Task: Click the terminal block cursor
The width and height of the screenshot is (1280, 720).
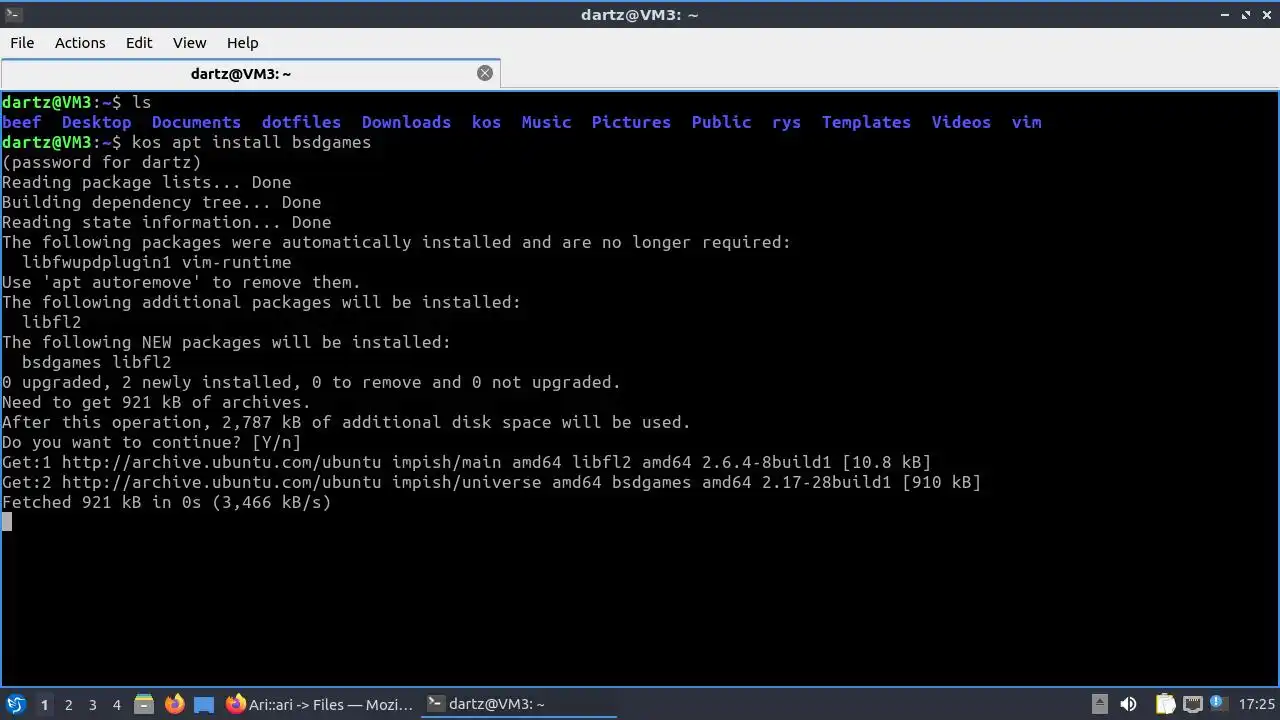Action: tap(7, 522)
